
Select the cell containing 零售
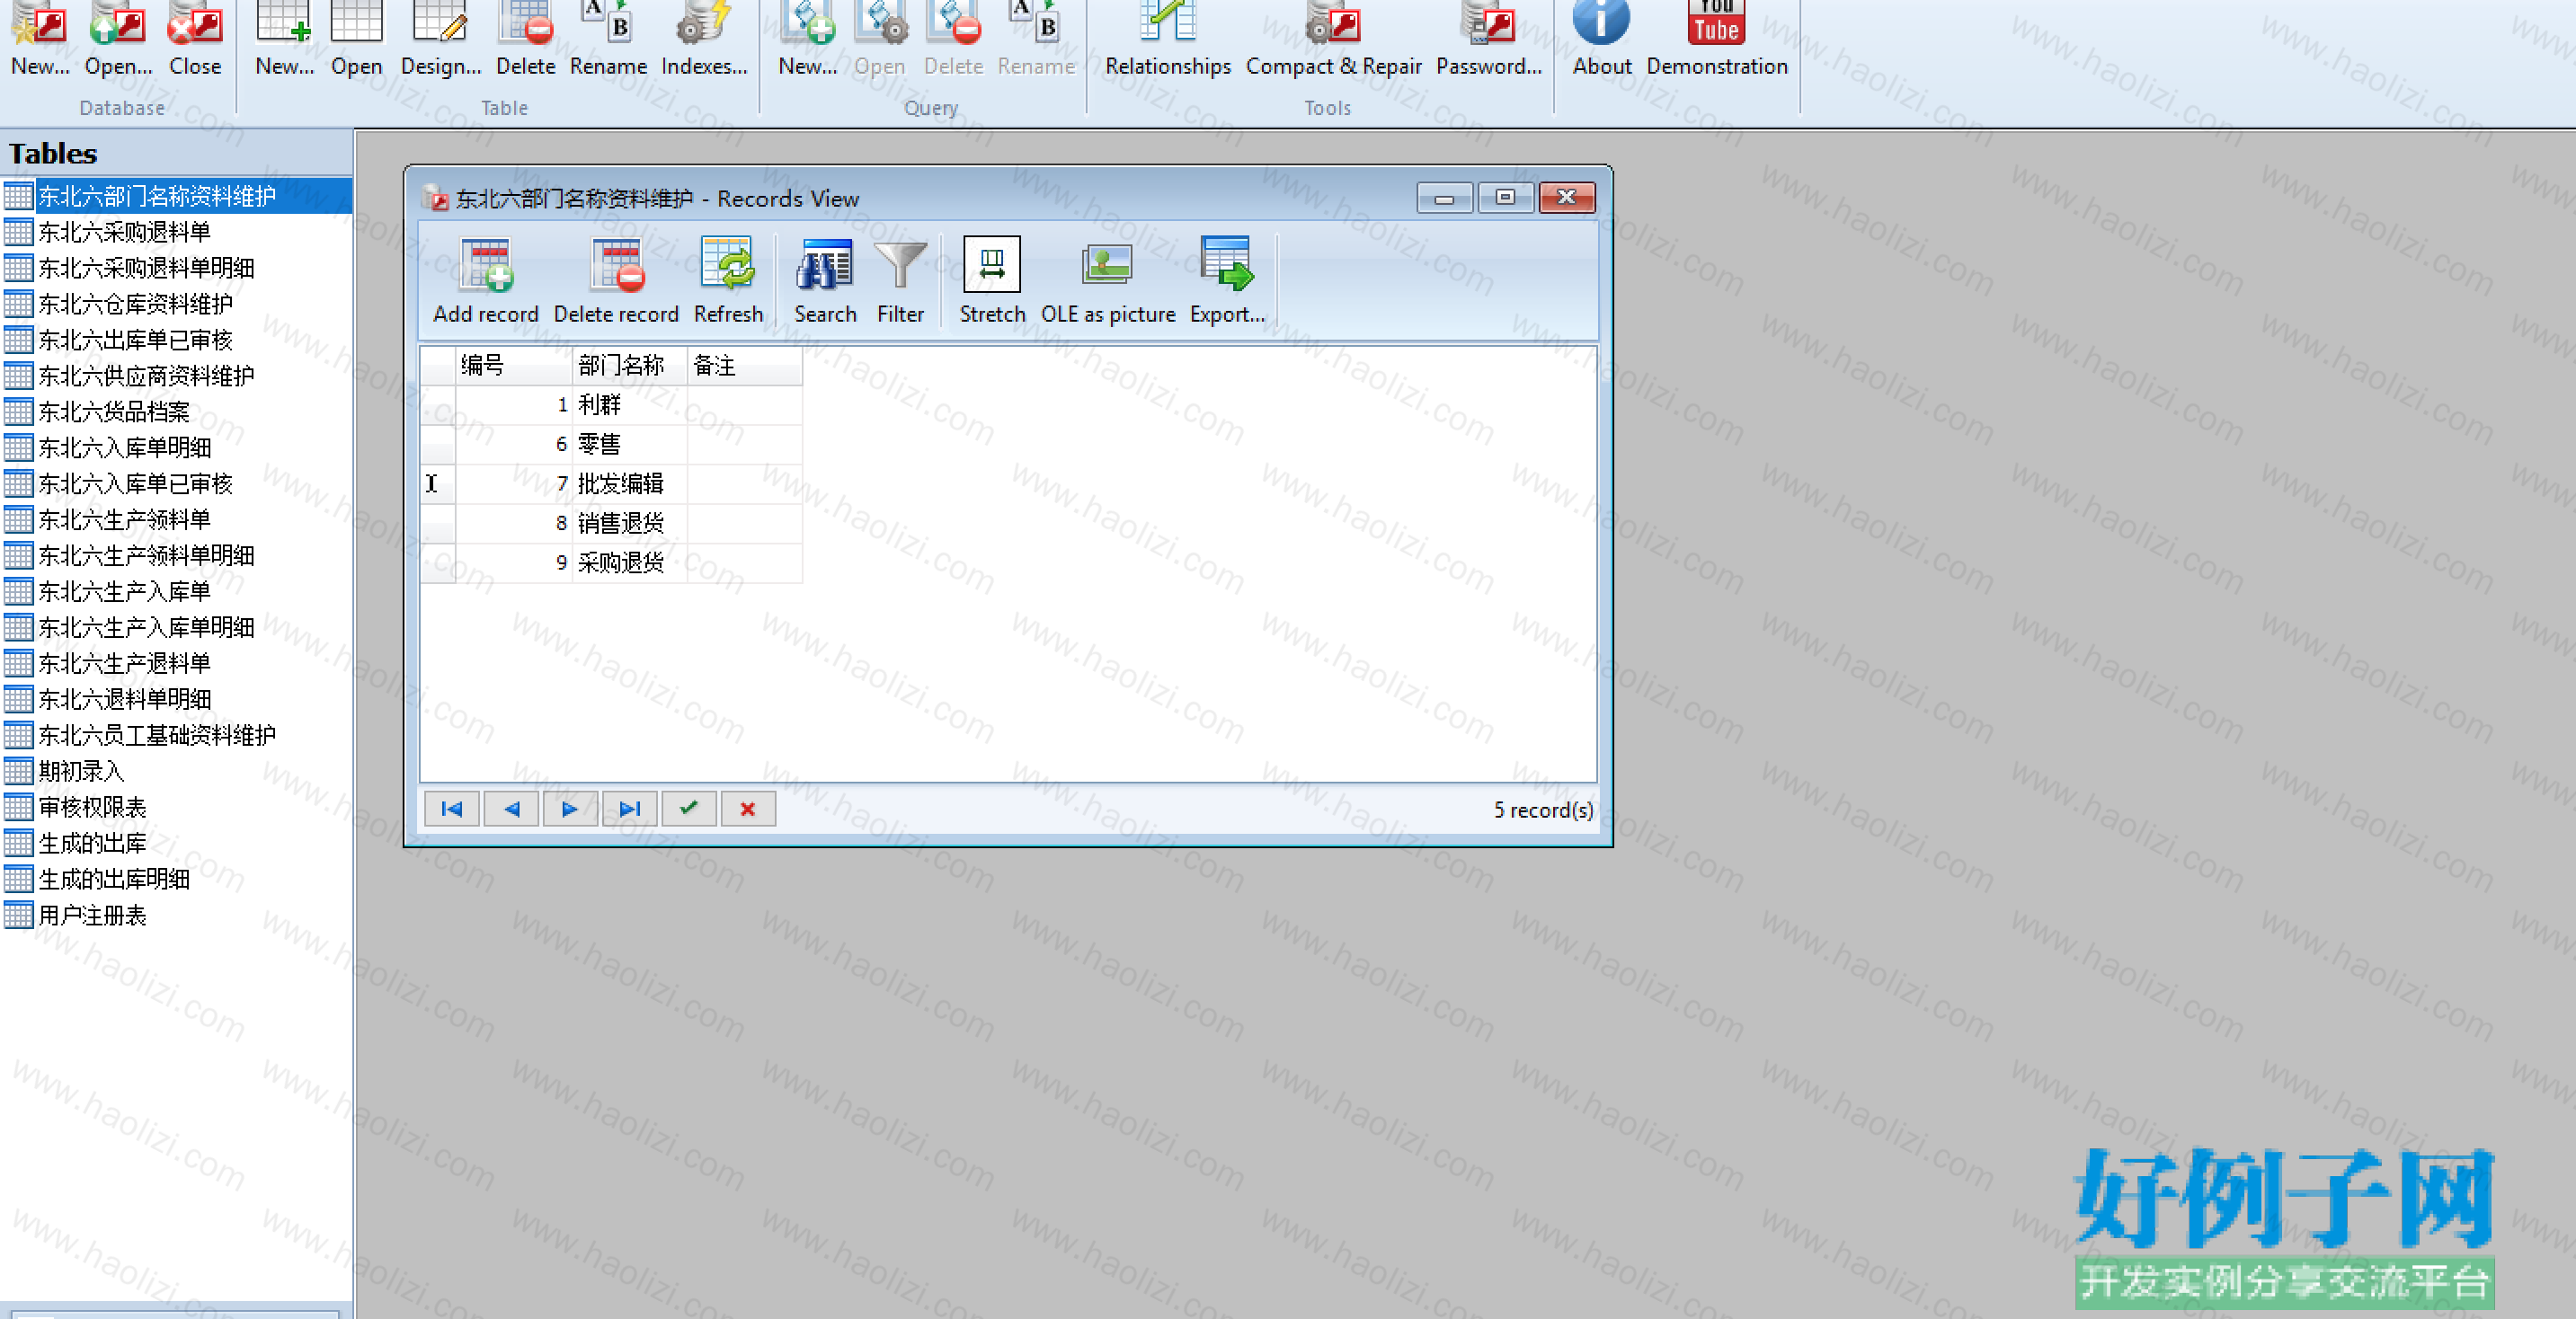click(x=630, y=444)
